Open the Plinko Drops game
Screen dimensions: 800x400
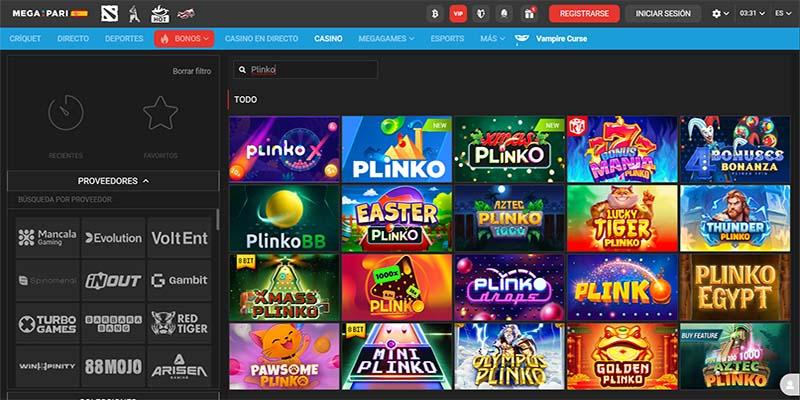point(509,288)
